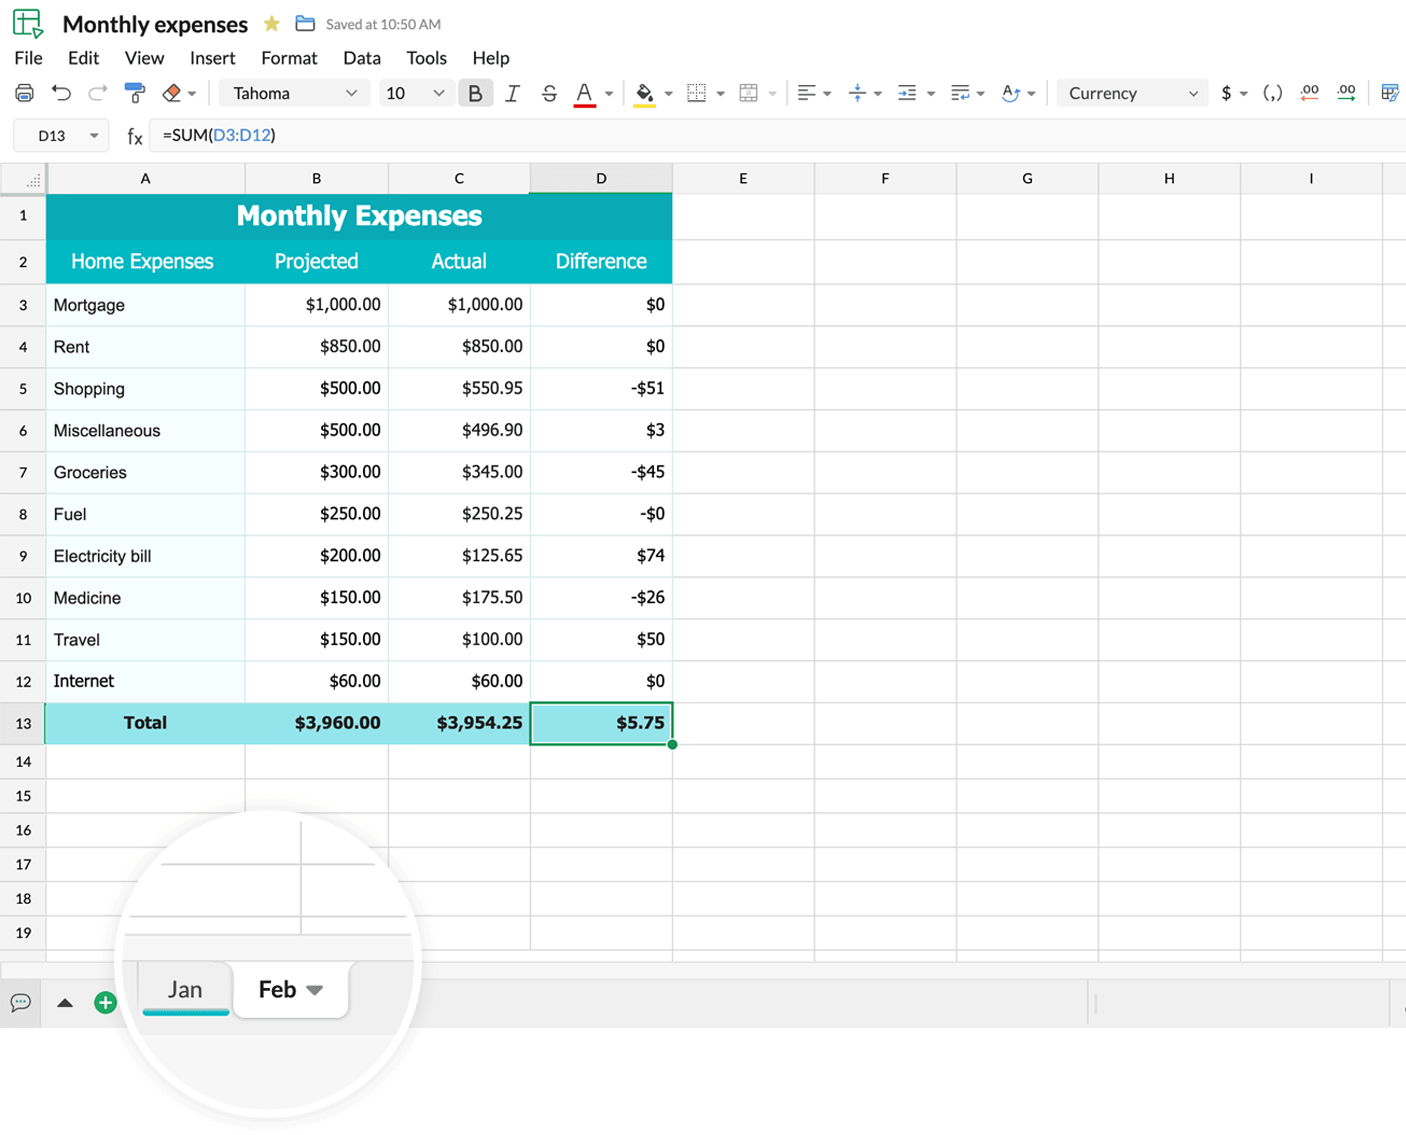
Task: Click the Print icon
Action: click(x=24, y=92)
